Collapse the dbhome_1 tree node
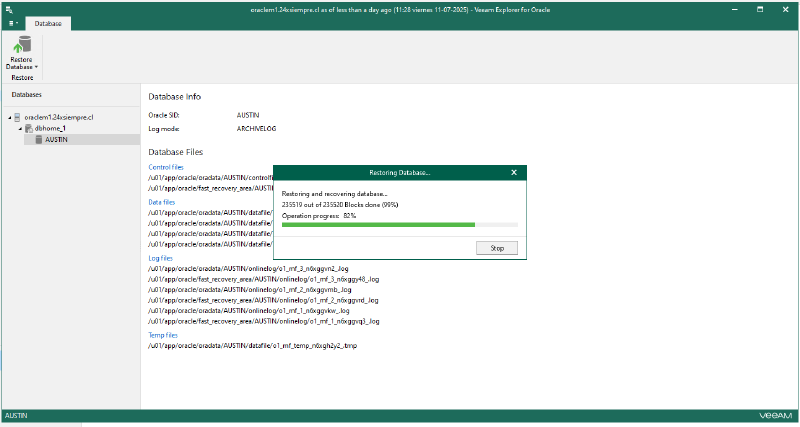The height and width of the screenshot is (427, 800). [20, 129]
